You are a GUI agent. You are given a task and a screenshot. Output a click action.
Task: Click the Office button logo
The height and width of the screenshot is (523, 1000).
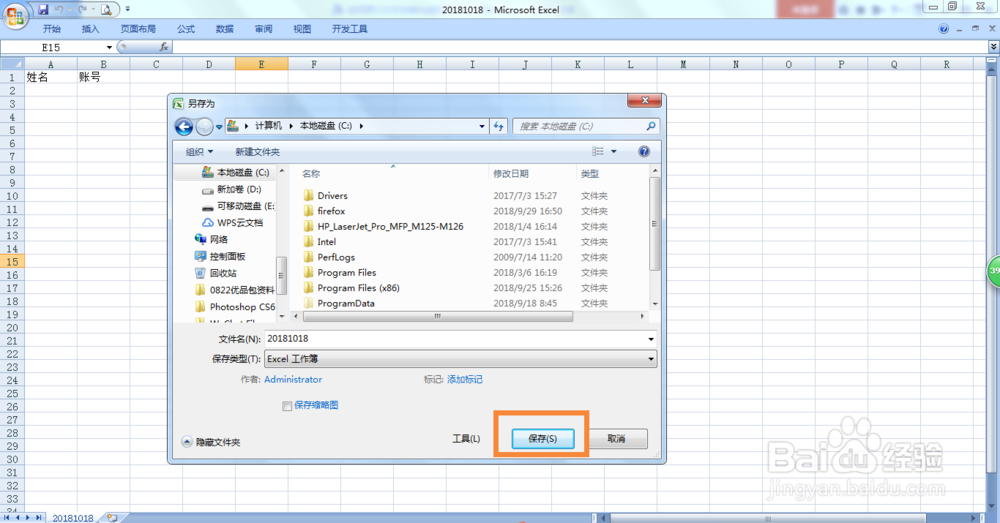click(15, 15)
